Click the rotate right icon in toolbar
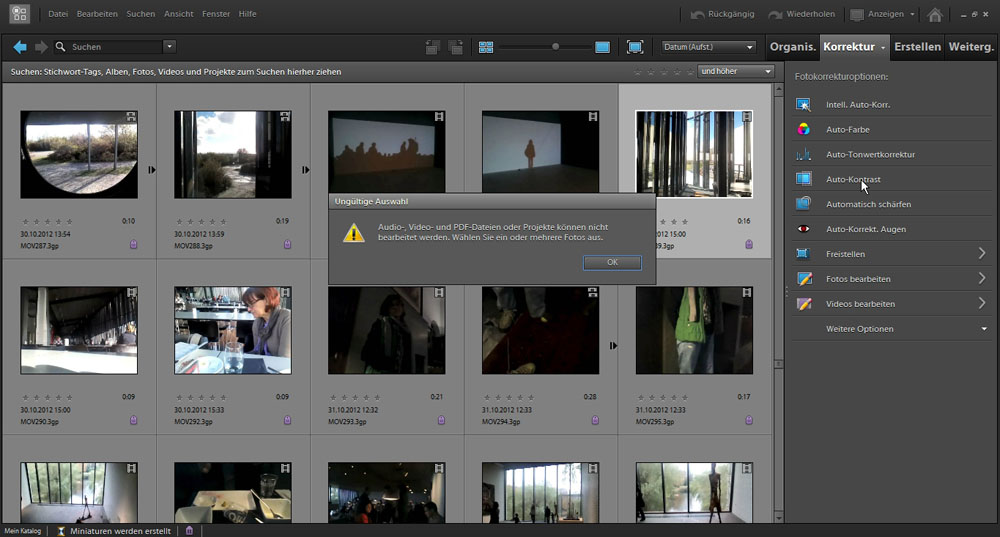This screenshot has width=1000, height=537. click(x=455, y=47)
